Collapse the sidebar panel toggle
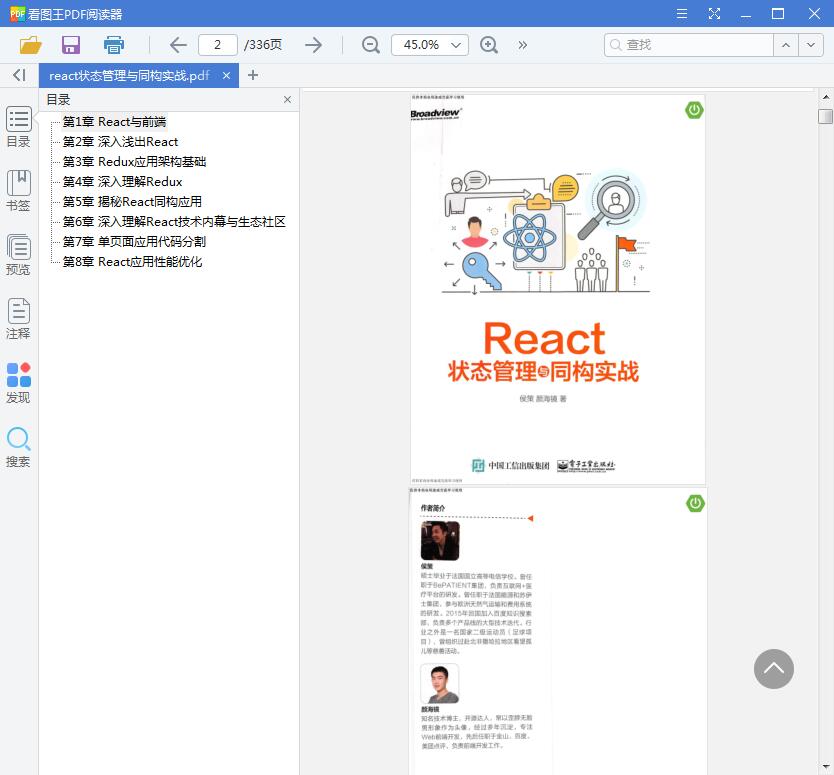Viewport: 834px width, 775px height. (19, 75)
